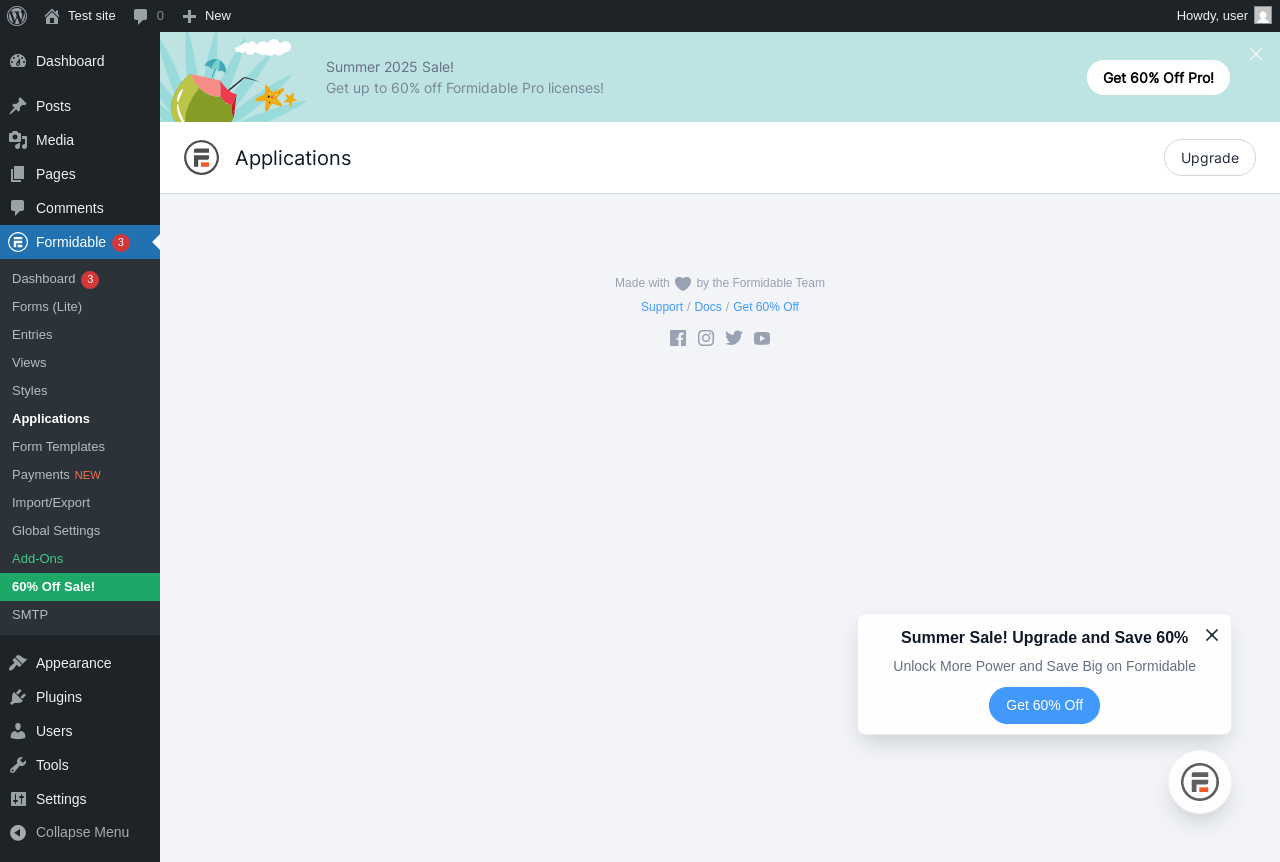Open the Docs footer link
Screen dimensions: 1280x862
coord(708,307)
